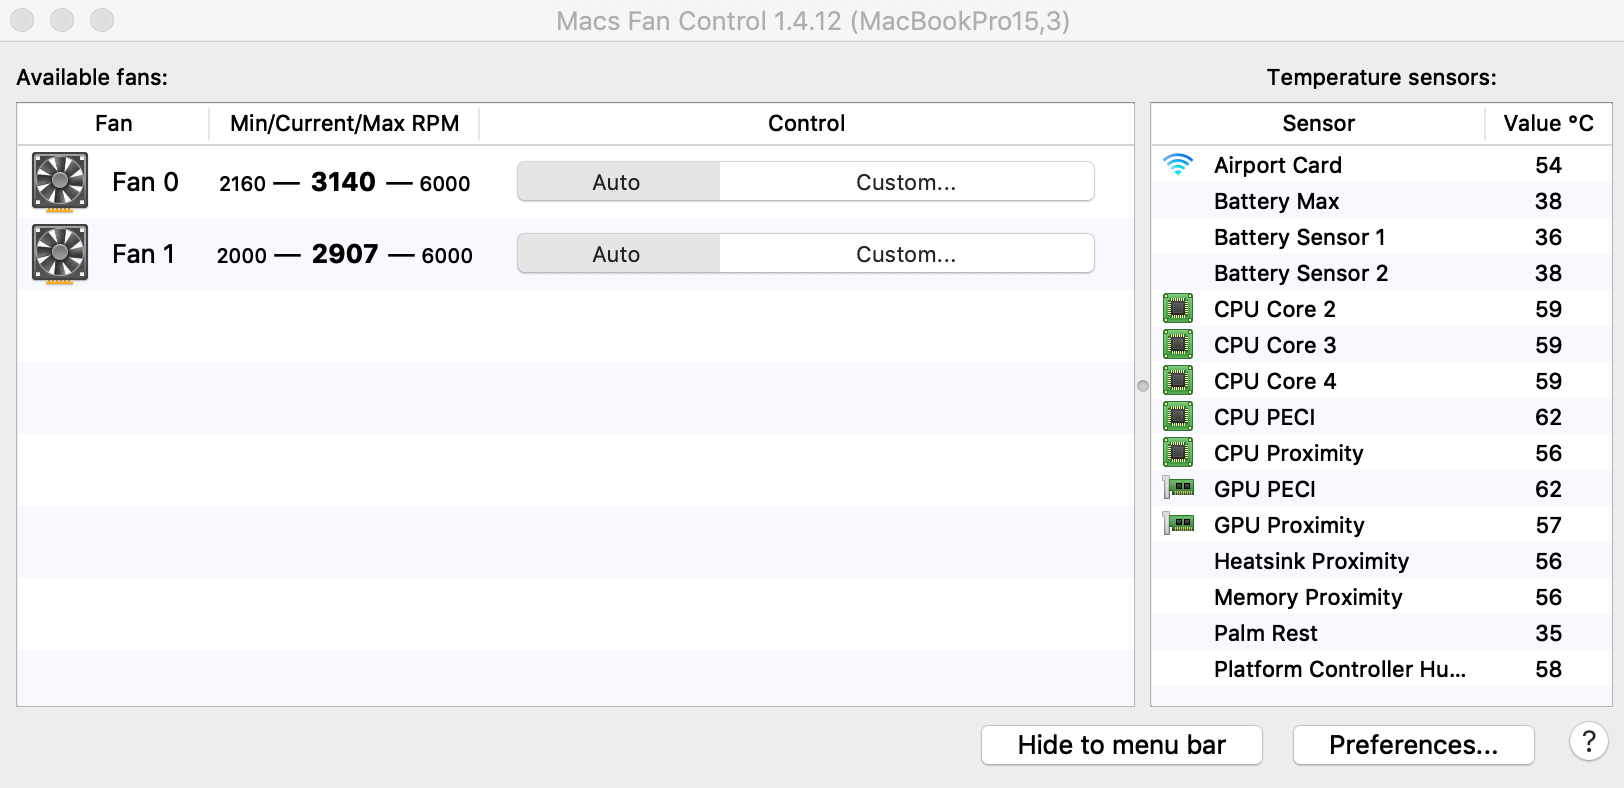The height and width of the screenshot is (788, 1624).
Task: Set Fan 1 control to Auto
Action: point(617,254)
